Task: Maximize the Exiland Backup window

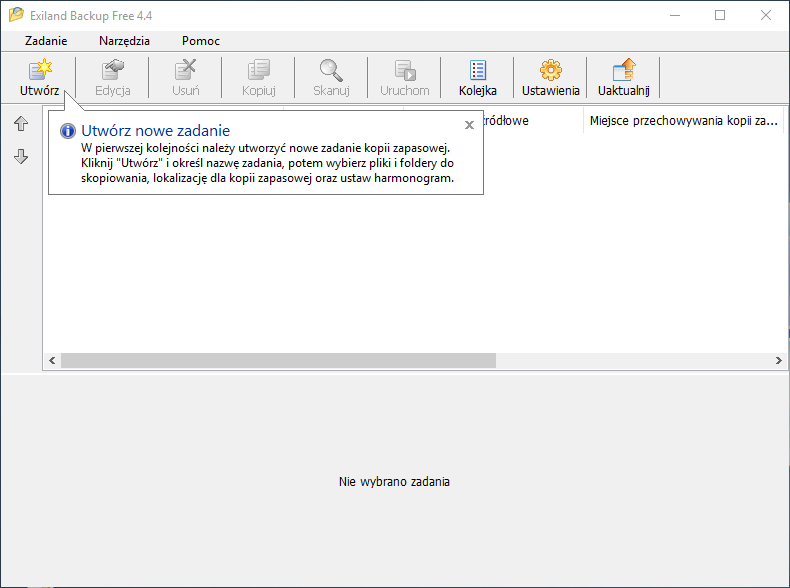Action: (x=720, y=16)
